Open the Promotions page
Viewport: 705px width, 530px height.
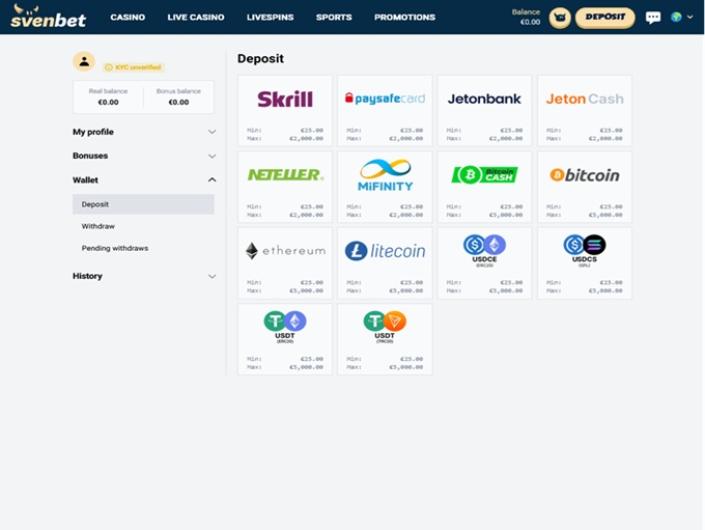(x=404, y=18)
